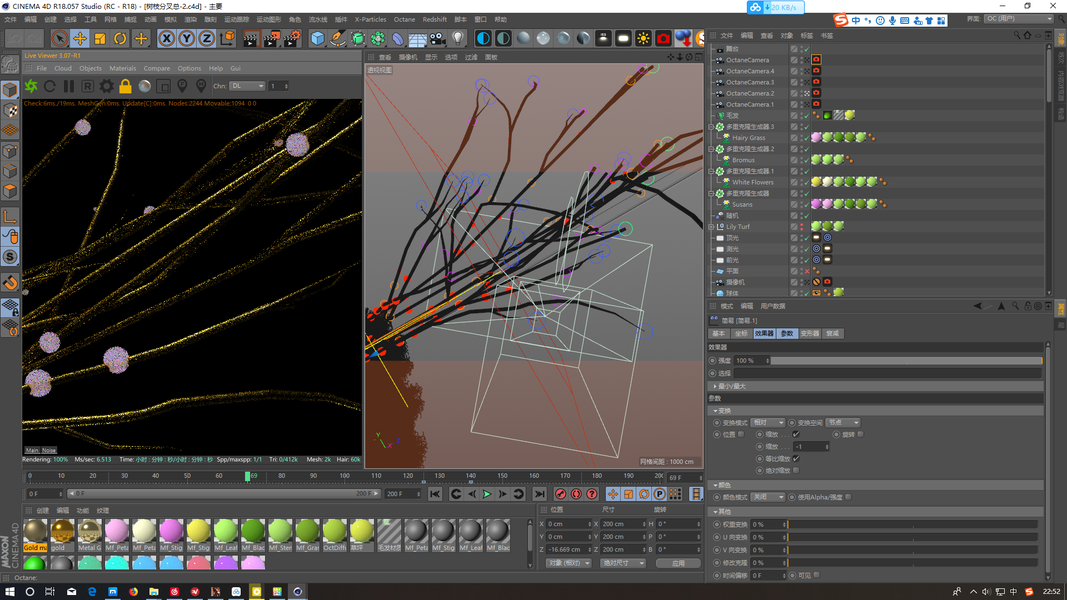Image resolution: width=1067 pixels, height=600 pixels.
Task: Click the 应用 apply button
Action: point(678,563)
